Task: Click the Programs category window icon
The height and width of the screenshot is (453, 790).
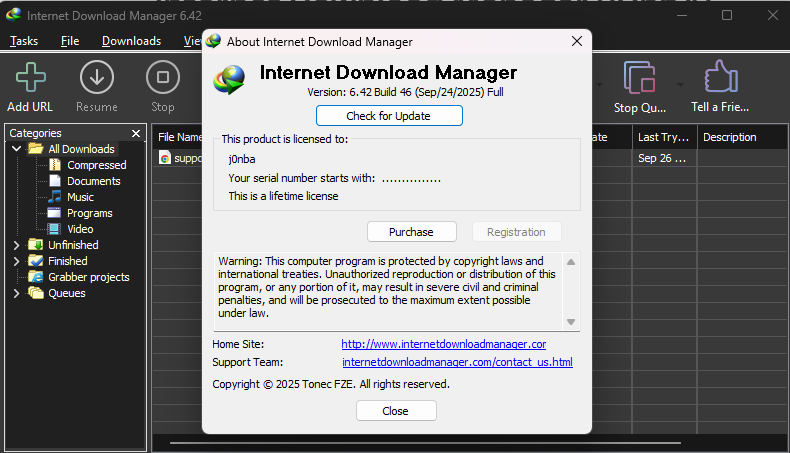Action: point(54,213)
